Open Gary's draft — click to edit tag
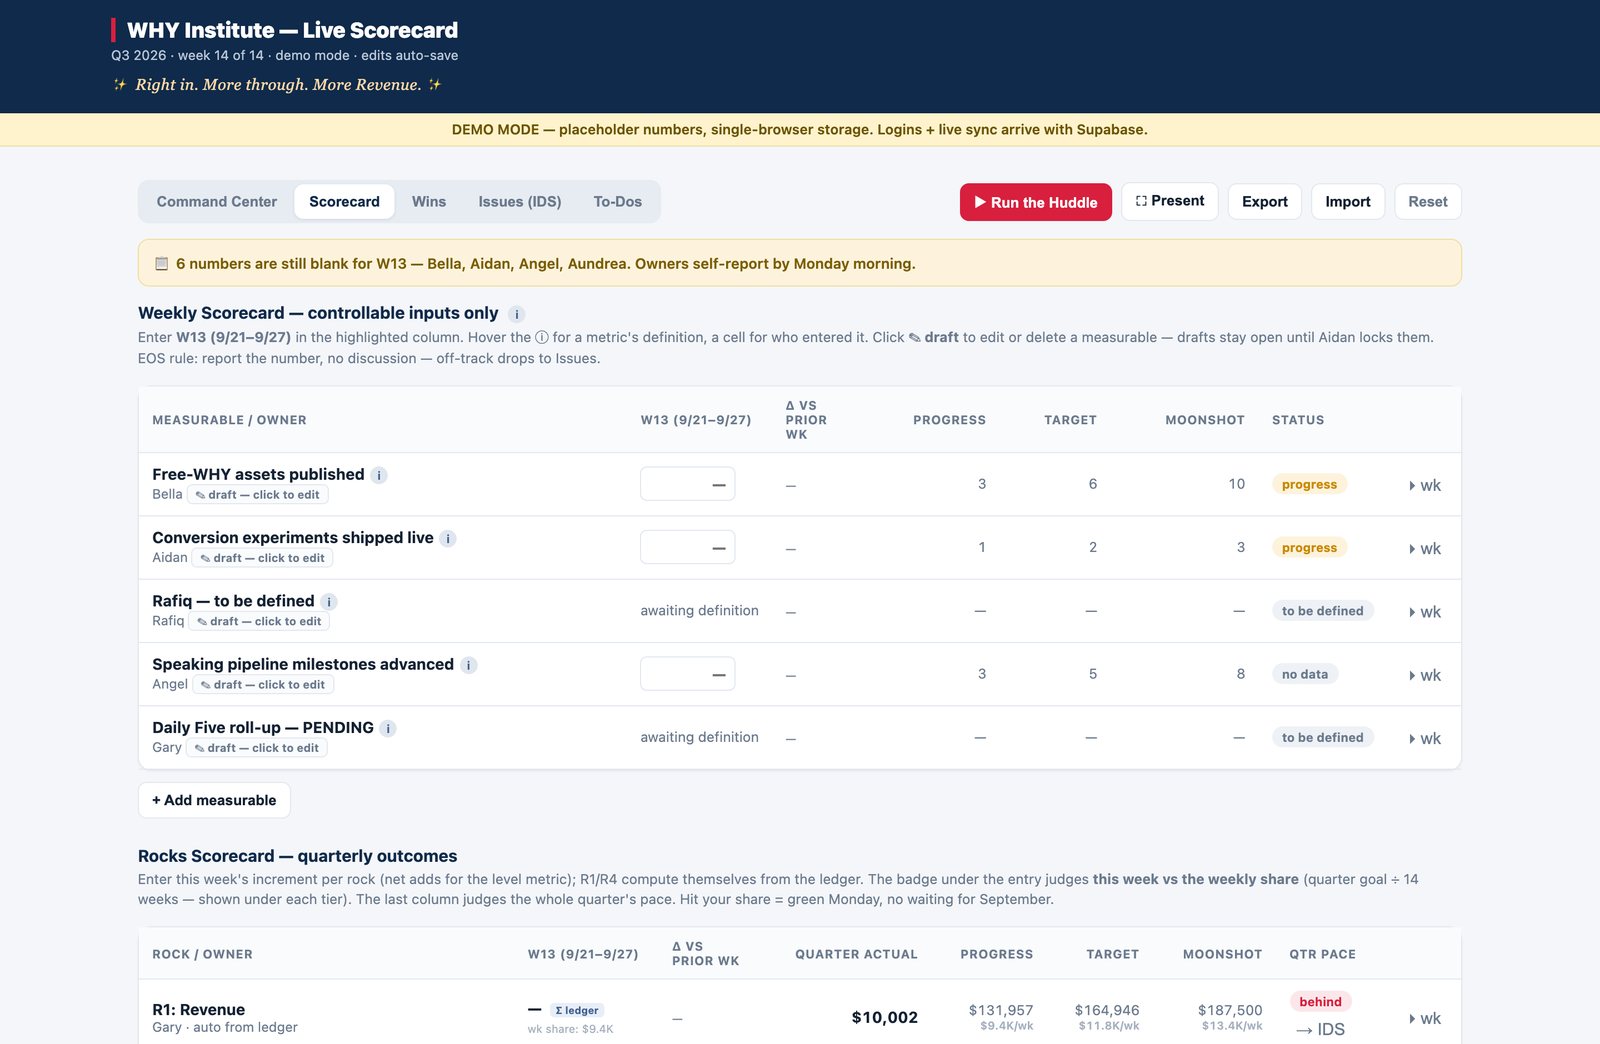This screenshot has height=1044, width=1600. pyautogui.click(x=257, y=748)
